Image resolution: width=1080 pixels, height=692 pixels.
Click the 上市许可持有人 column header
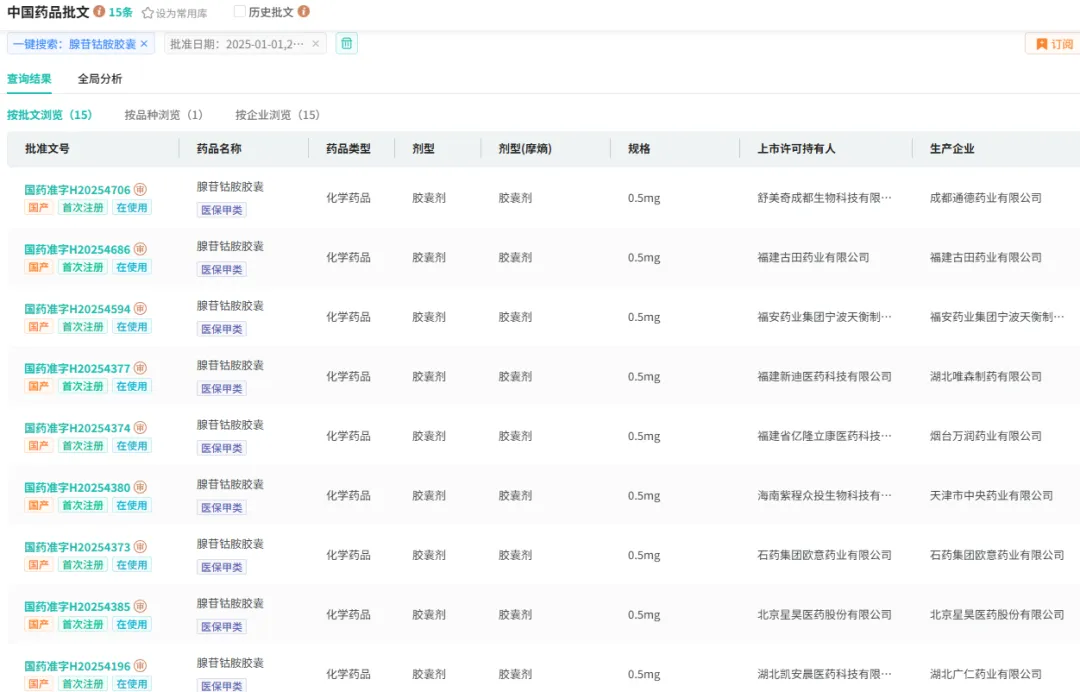click(796, 149)
